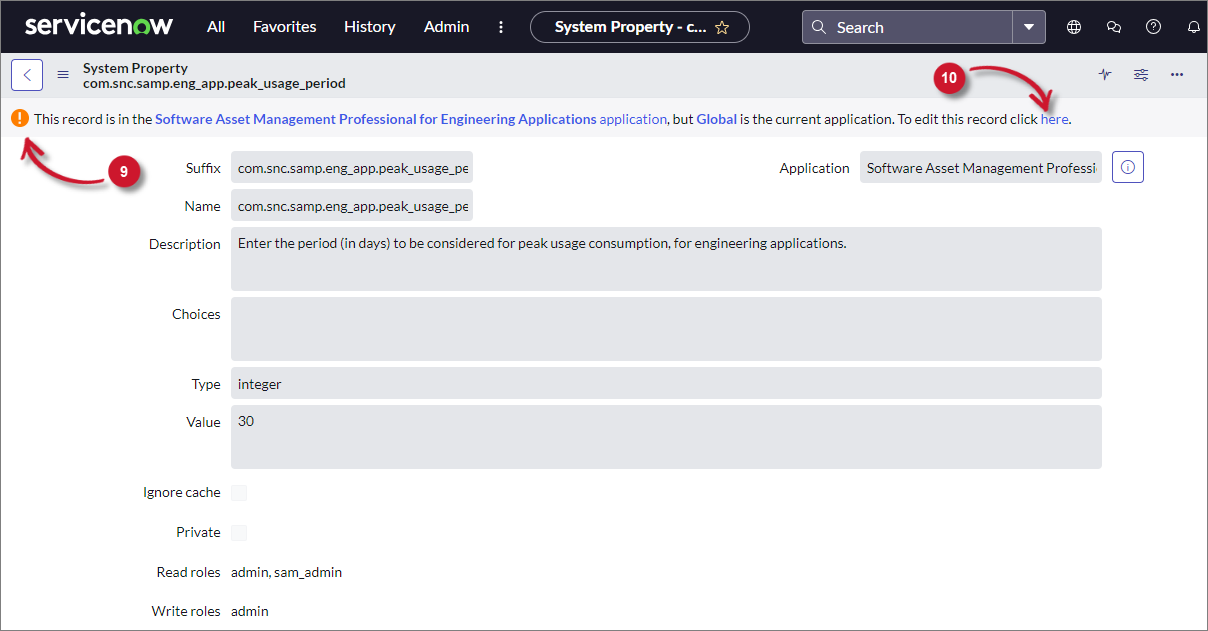Favorite the System Property page star
The height and width of the screenshot is (631, 1208).
722,28
